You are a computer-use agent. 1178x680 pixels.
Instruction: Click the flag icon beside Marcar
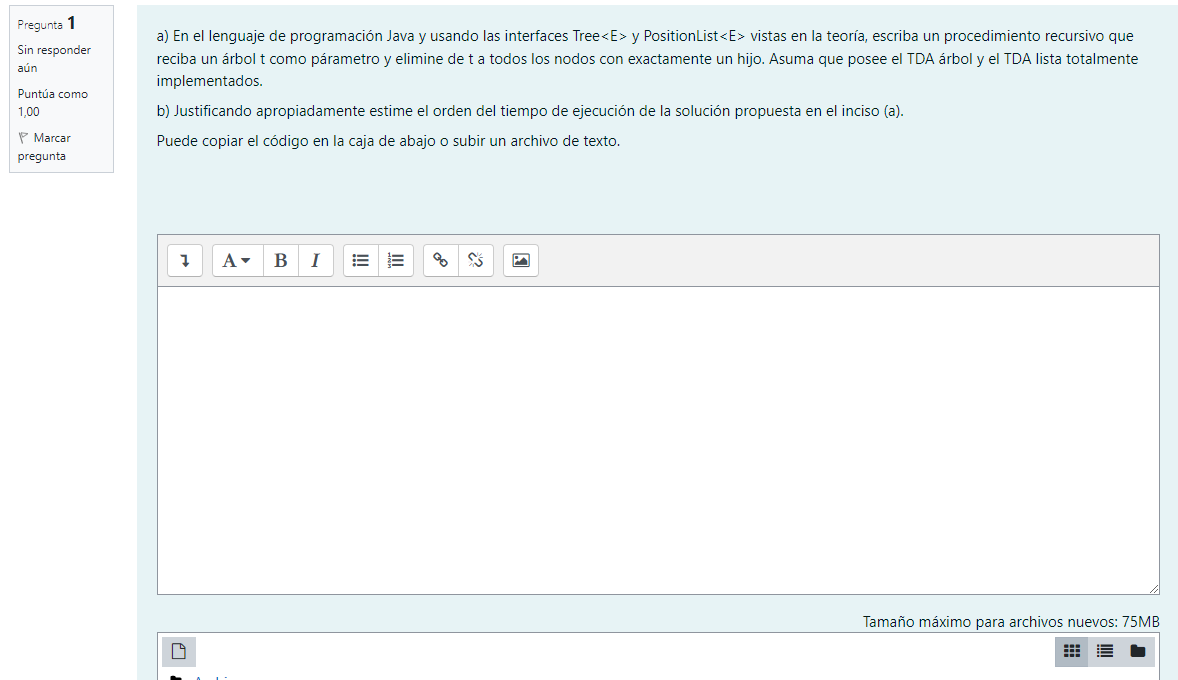[24, 138]
